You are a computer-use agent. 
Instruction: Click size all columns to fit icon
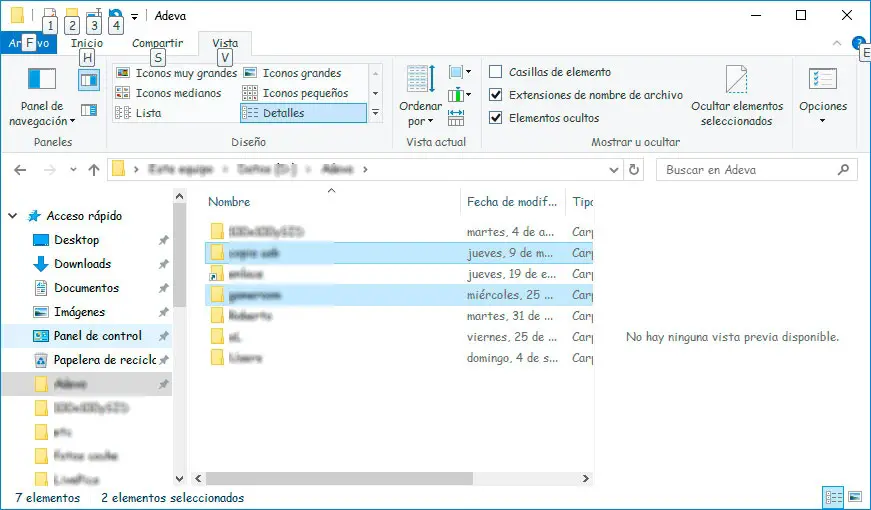pos(456,117)
